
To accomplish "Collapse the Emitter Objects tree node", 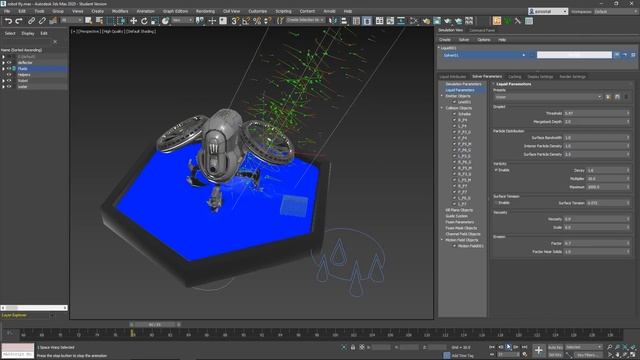I will 442,96.
